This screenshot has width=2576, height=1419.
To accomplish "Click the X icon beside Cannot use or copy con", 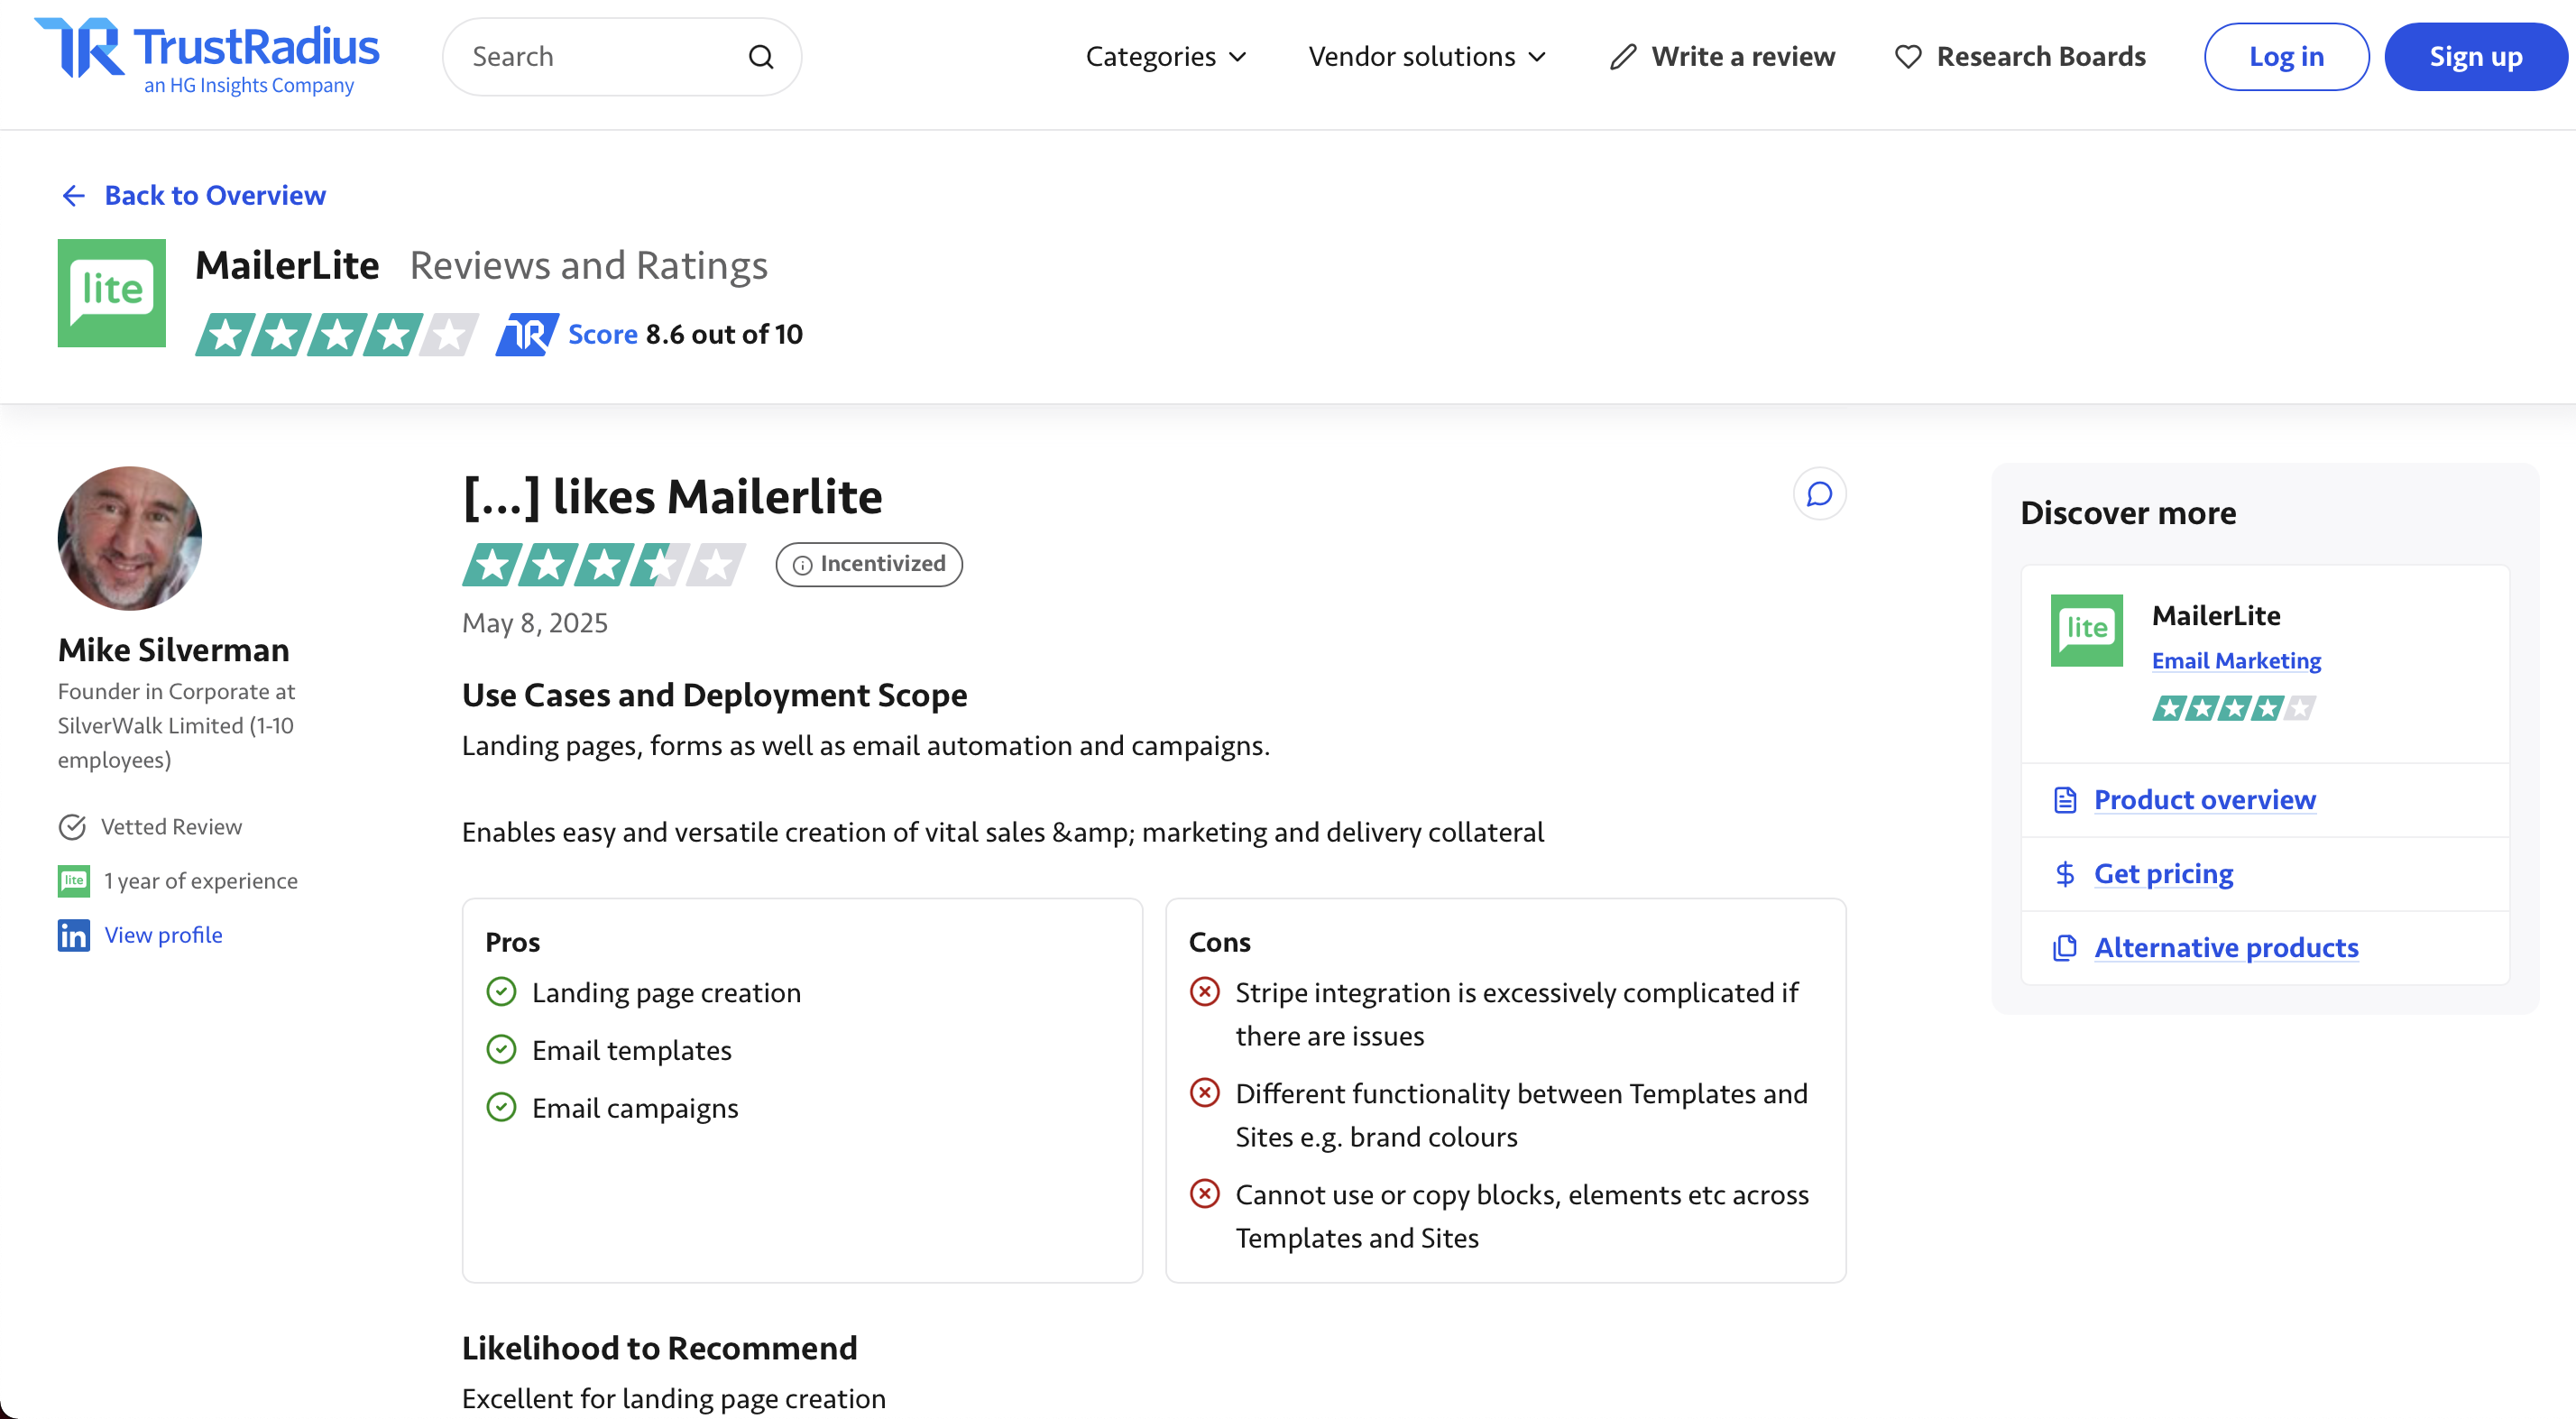I will 1205,1195.
